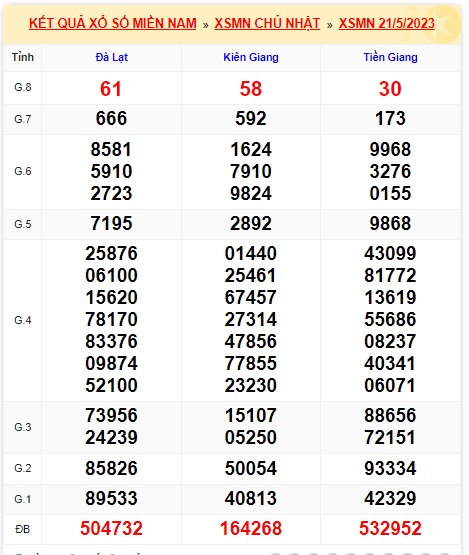Click the G.2 number 85826
Screen dimensions: 469x555
coord(111,468)
